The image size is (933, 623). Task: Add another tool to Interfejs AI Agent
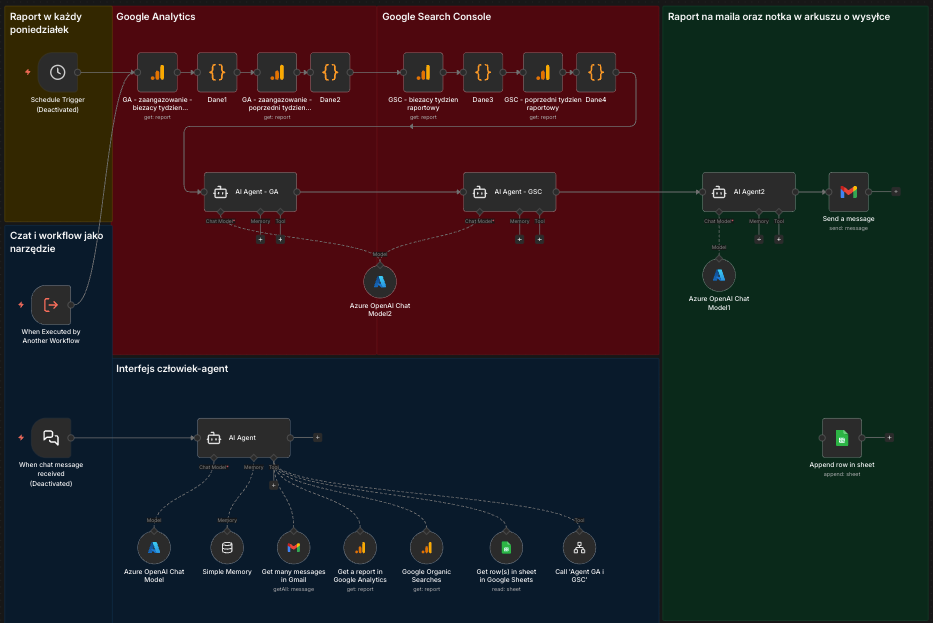tap(274, 485)
